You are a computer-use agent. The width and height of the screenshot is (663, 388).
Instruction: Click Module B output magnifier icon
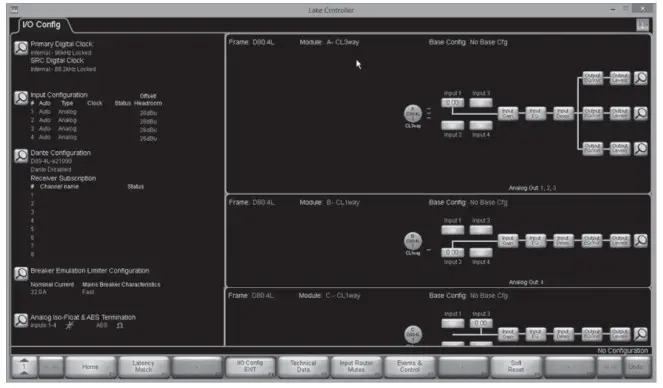[x=641, y=240]
